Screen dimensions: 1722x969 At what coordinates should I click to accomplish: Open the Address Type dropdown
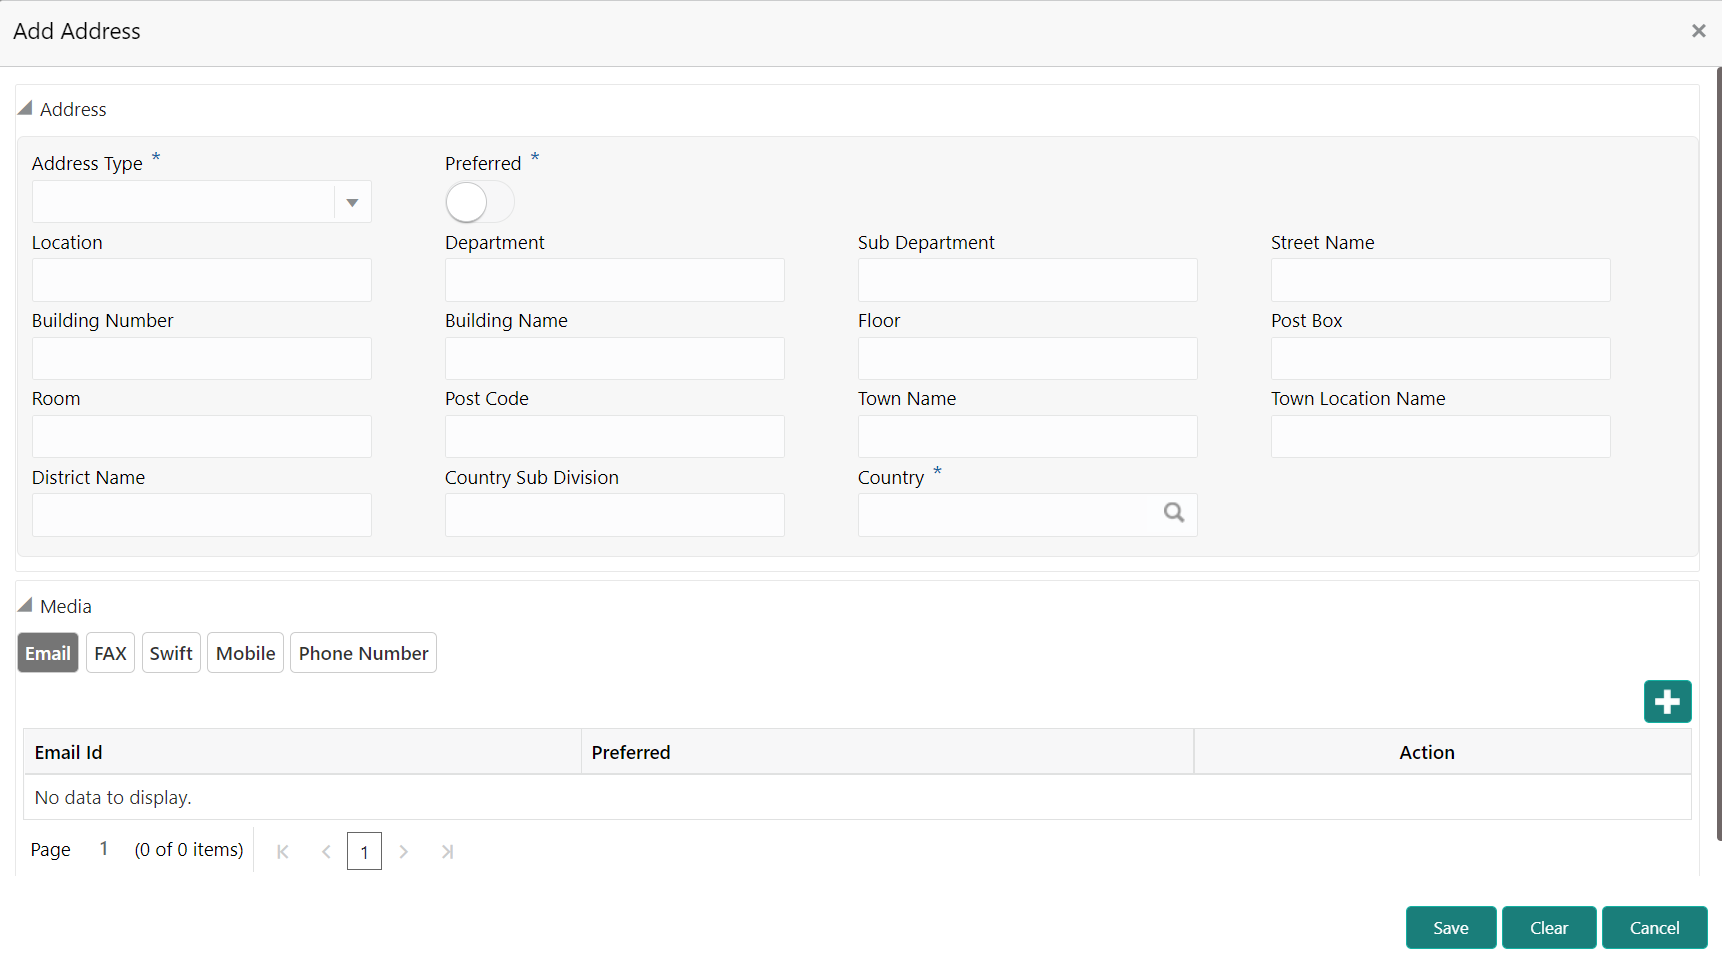pyautogui.click(x=352, y=203)
